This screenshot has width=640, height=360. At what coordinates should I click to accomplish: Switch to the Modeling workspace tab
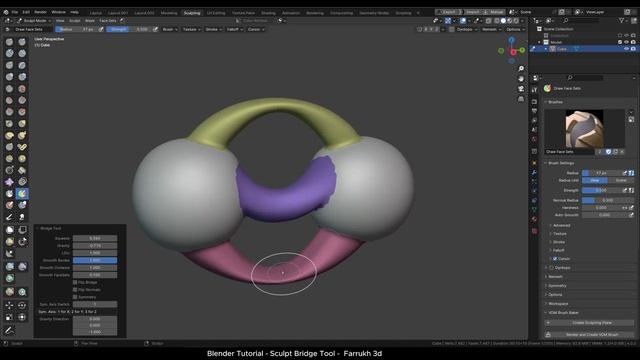click(169, 13)
